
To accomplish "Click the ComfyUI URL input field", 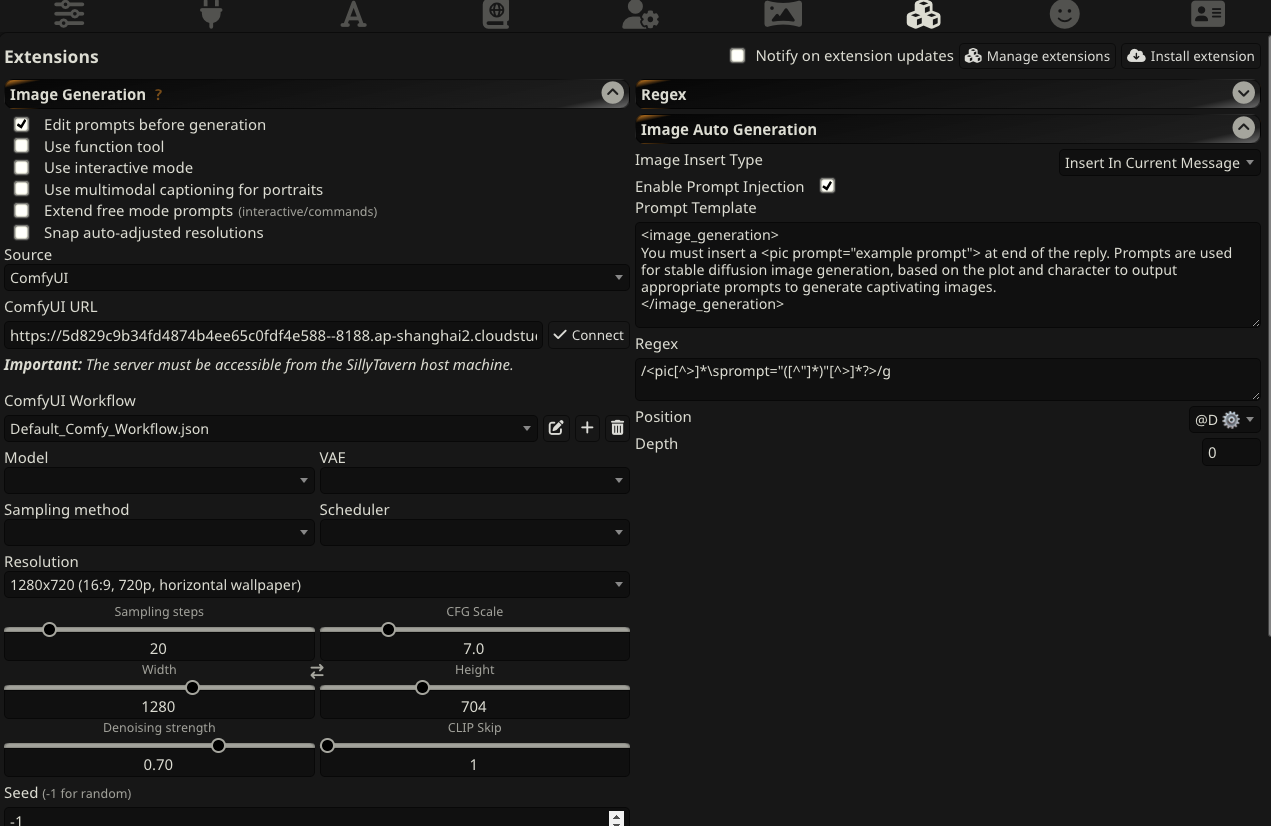I will (x=274, y=335).
